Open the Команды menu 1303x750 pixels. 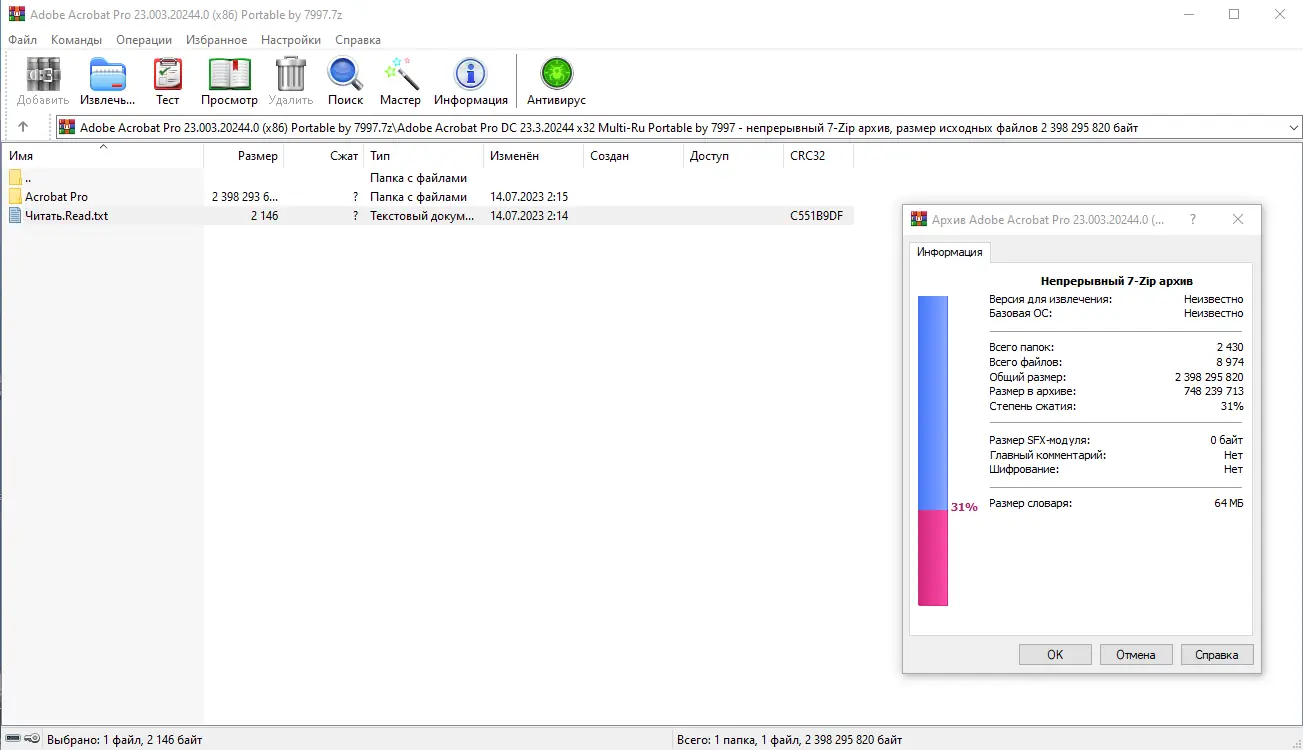[x=76, y=40]
